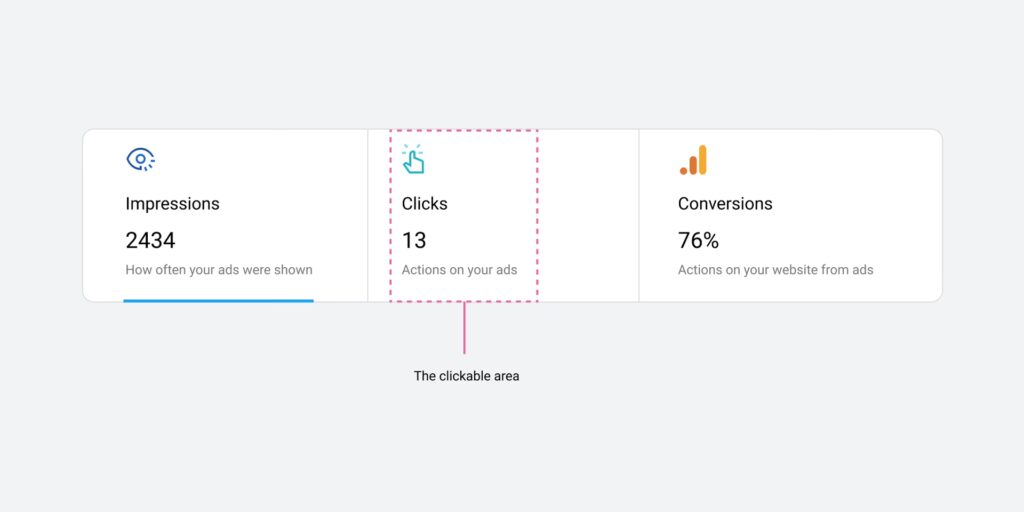Click the orange bar chart Conversions icon
Viewport: 1024px width, 512px height.
(693, 160)
